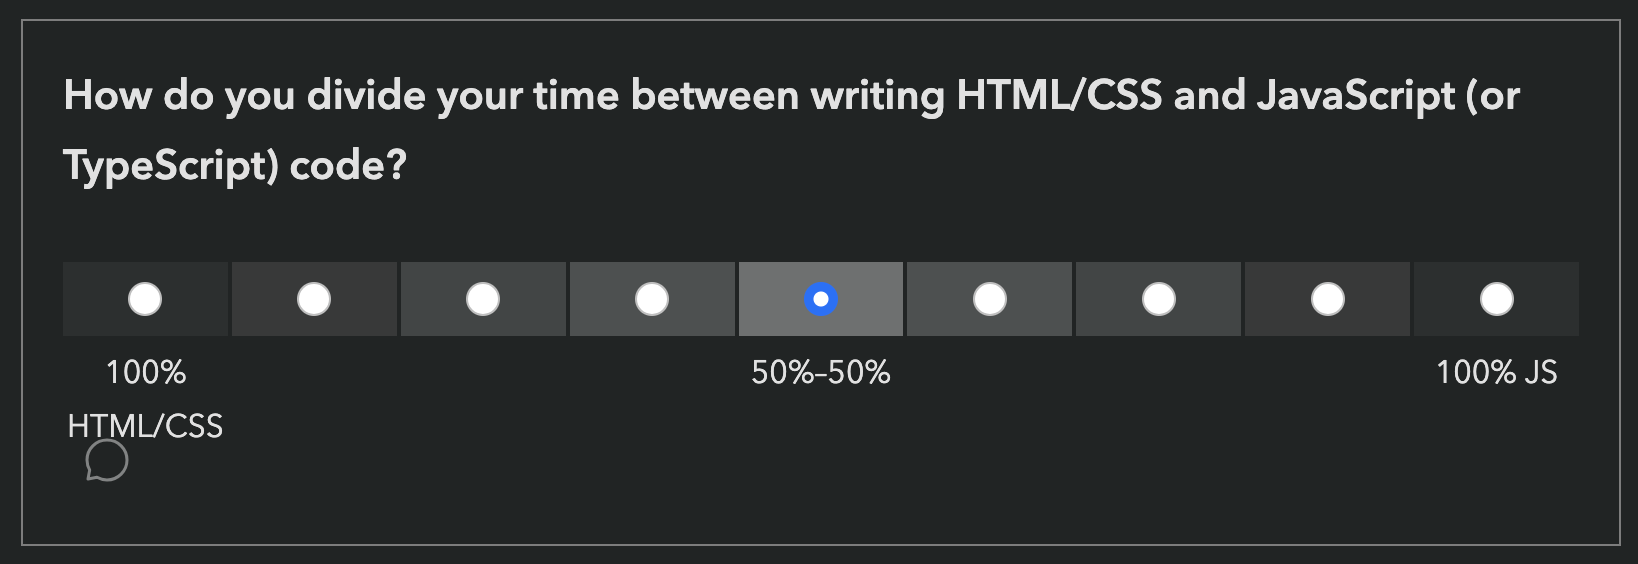
Task: Click the "50%–50%" scale label
Action: [x=821, y=373]
